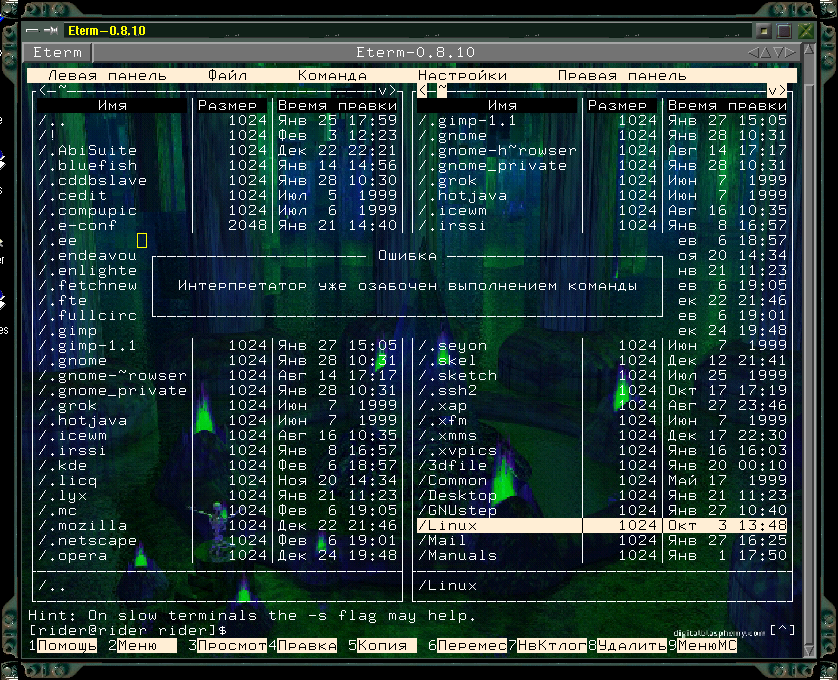The width and height of the screenshot is (838, 680).
Task: Select '/.gnome_private' in left panel
Action: point(218,391)
